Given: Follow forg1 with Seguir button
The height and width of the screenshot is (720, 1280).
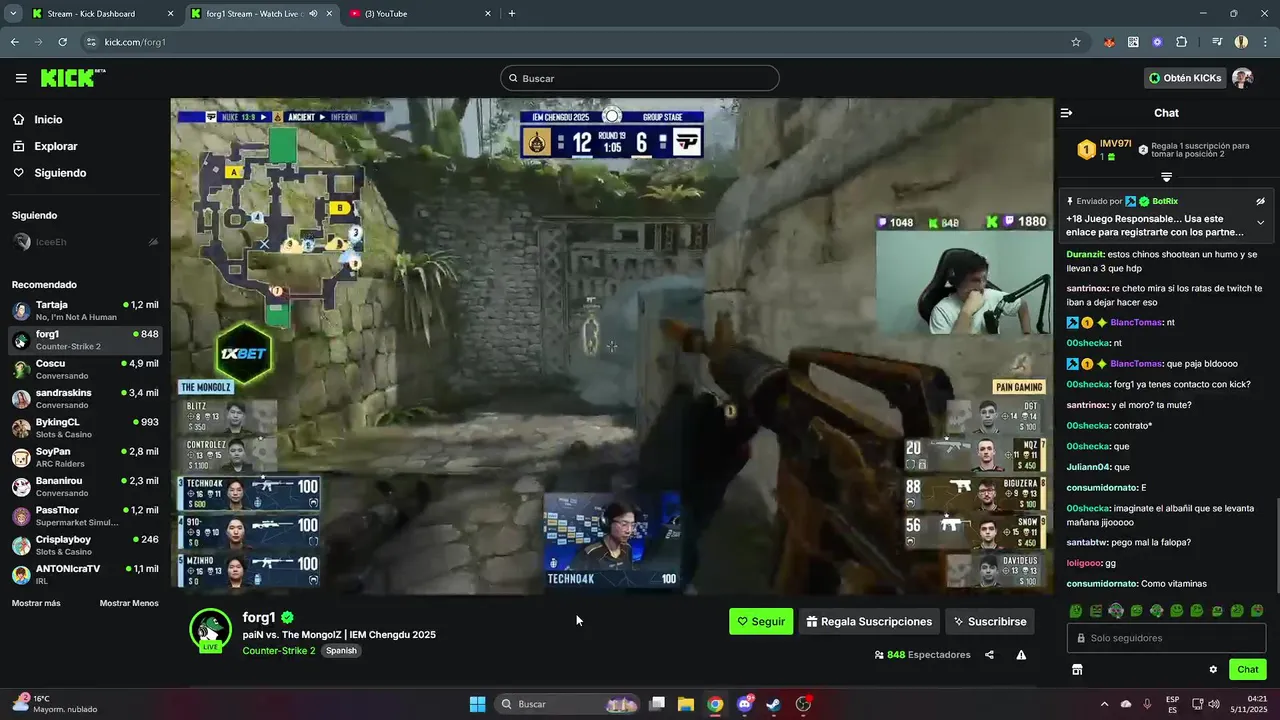Looking at the screenshot, I should [761, 621].
